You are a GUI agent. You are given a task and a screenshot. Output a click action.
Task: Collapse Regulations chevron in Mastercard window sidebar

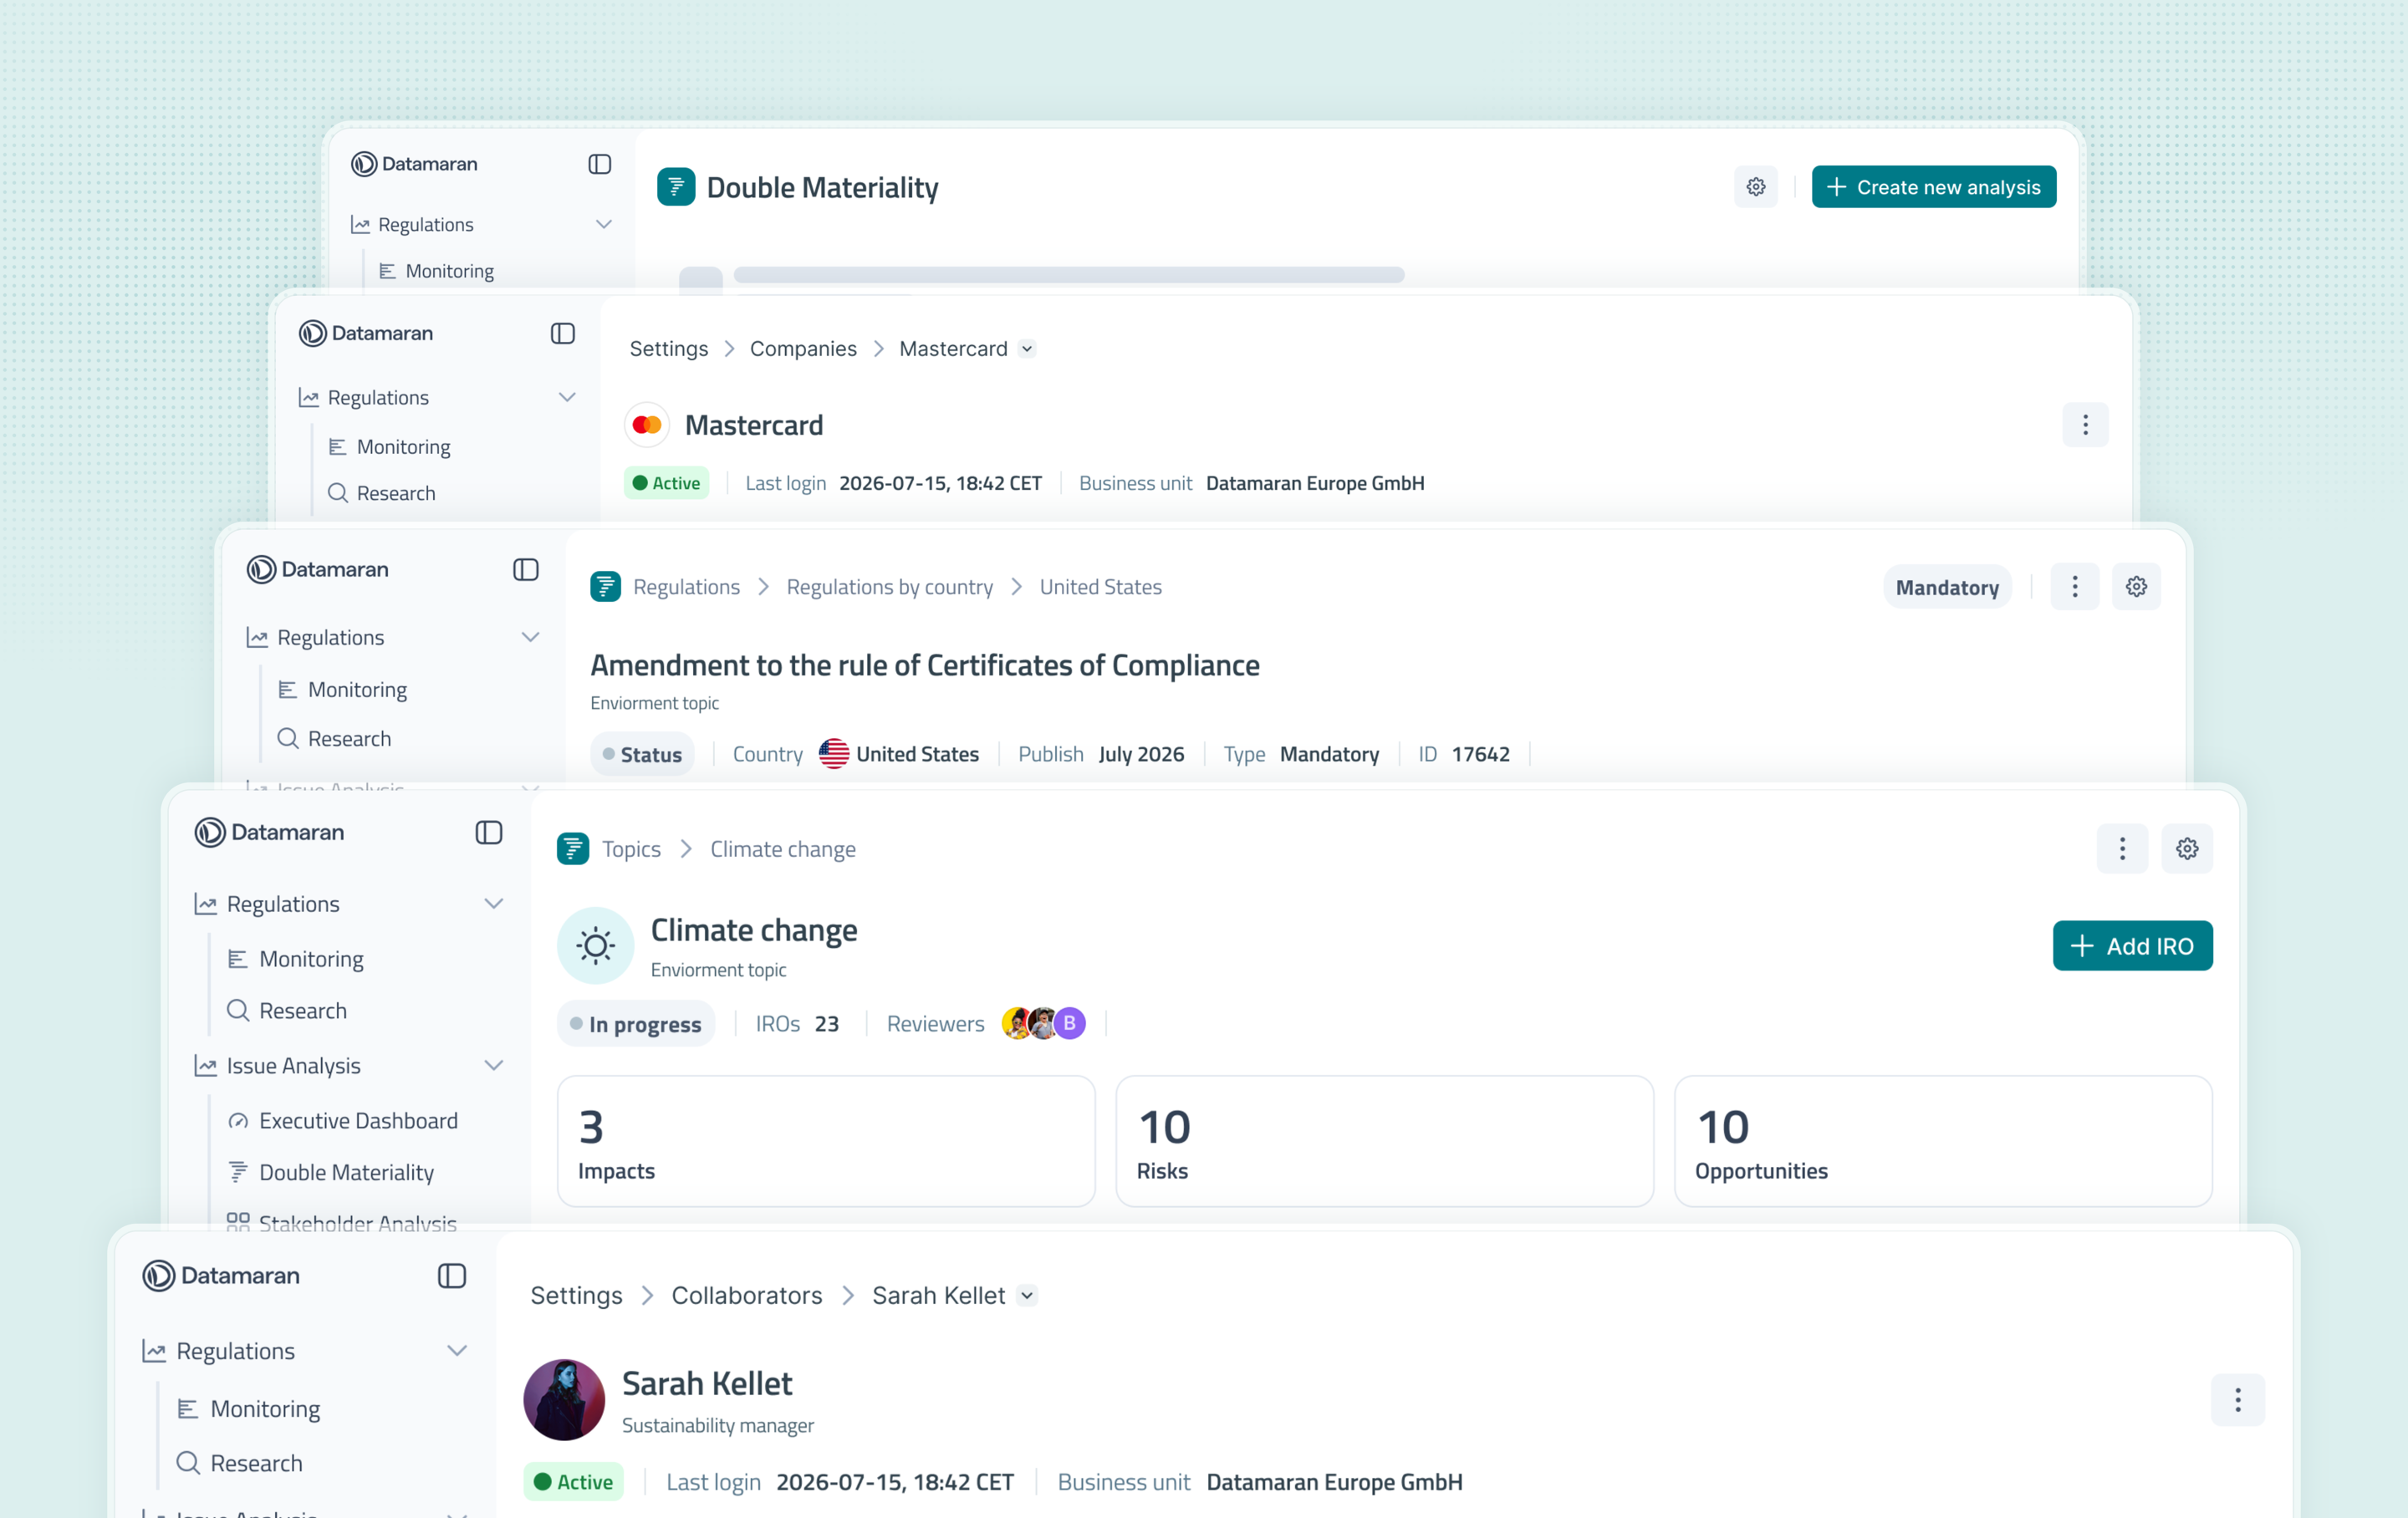point(567,397)
